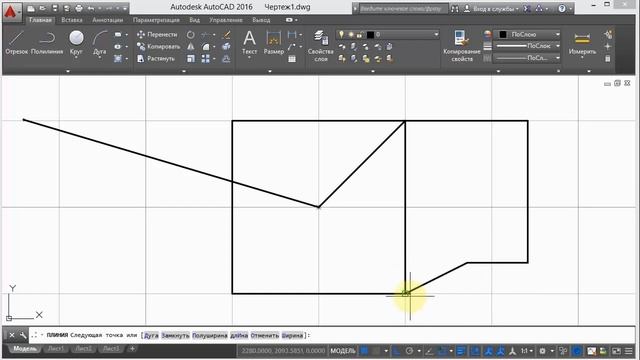Screen dimensions: 640x360
Task: Click the keyword search input field
Action: [x=403, y=9]
